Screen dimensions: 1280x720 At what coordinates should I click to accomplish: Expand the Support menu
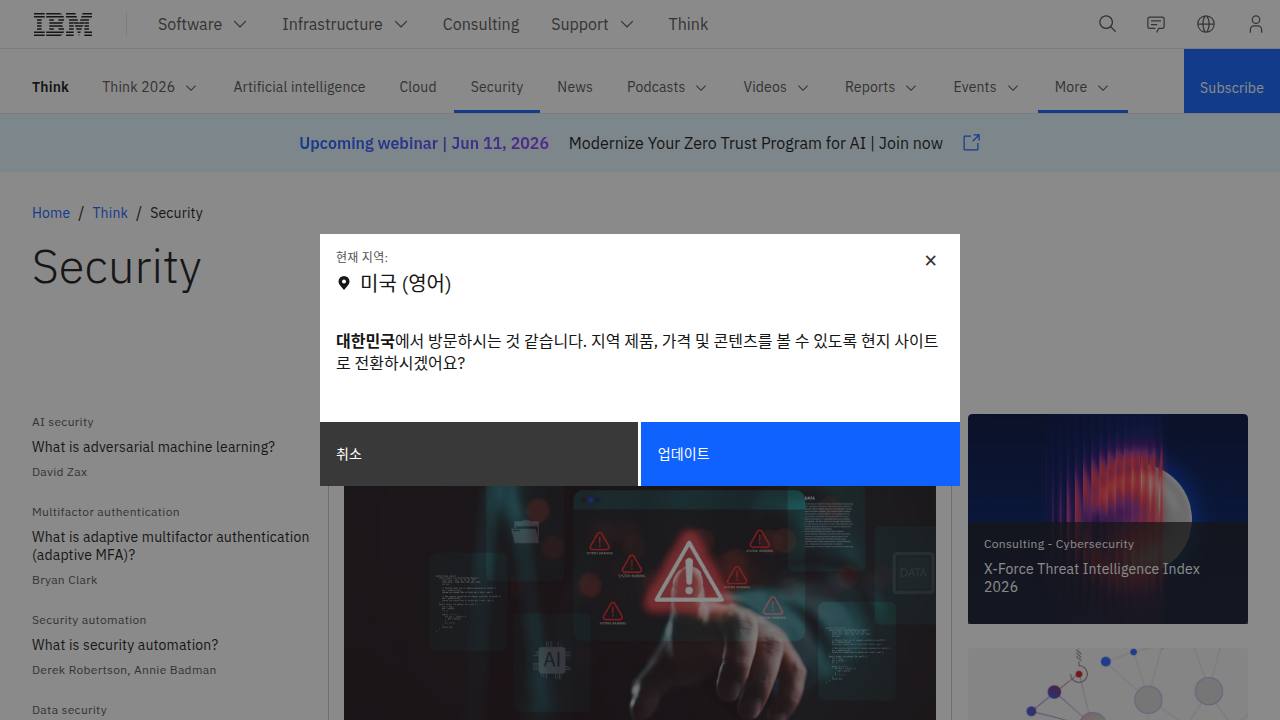tap(592, 24)
